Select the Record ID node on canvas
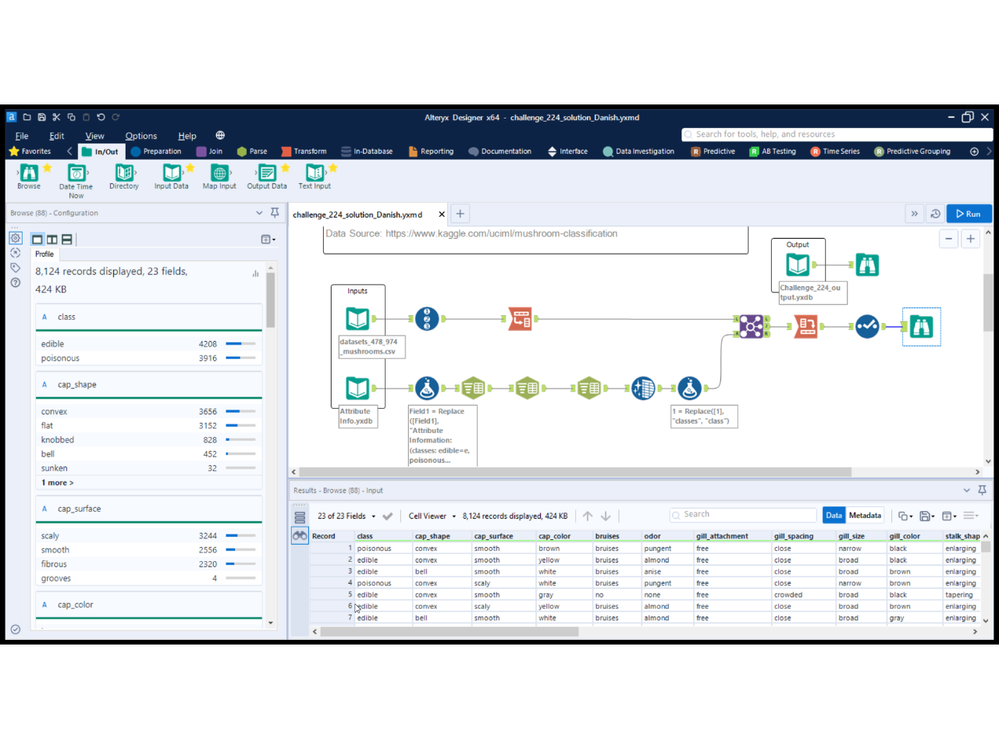 pyautogui.click(x=427, y=318)
